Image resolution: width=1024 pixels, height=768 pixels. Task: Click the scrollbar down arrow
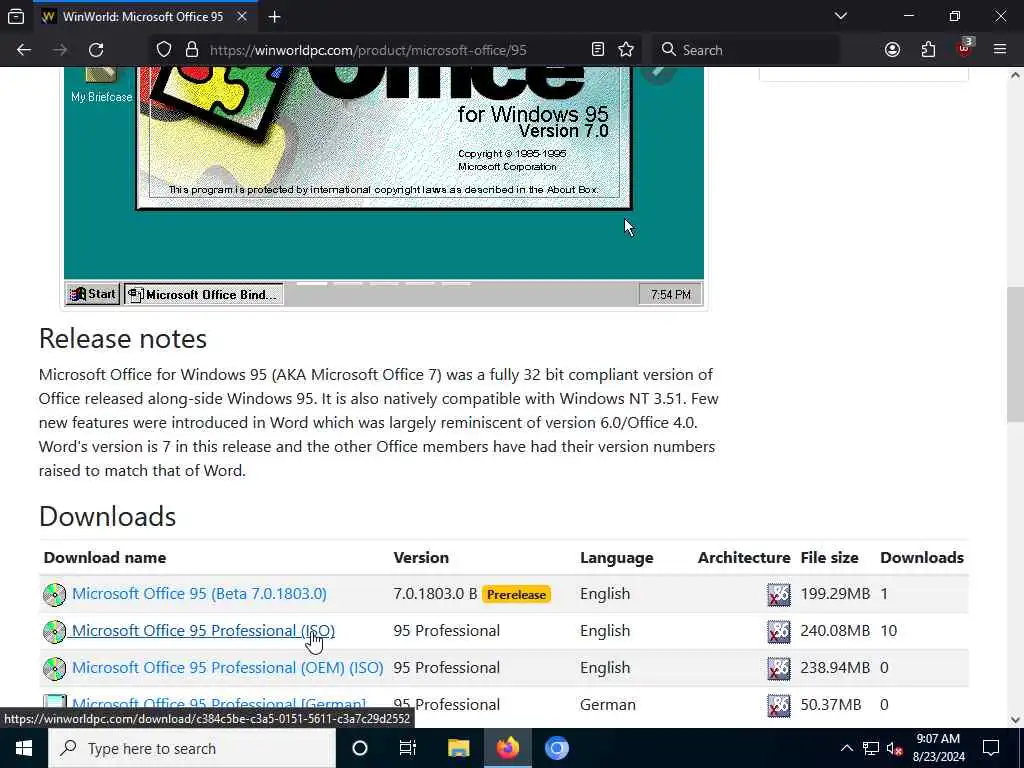pyautogui.click(x=1015, y=720)
